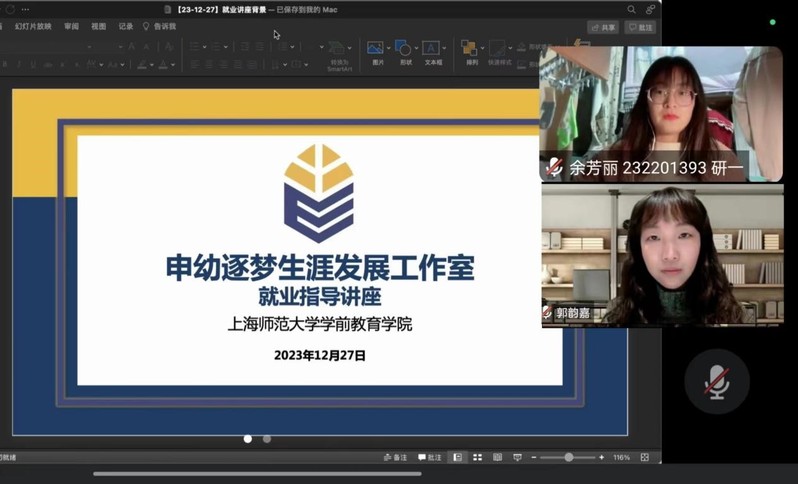The width and height of the screenshot is (798, 484).
Task: Expand the 形状 shapes dropdown arrow
Action: (415, 48)
